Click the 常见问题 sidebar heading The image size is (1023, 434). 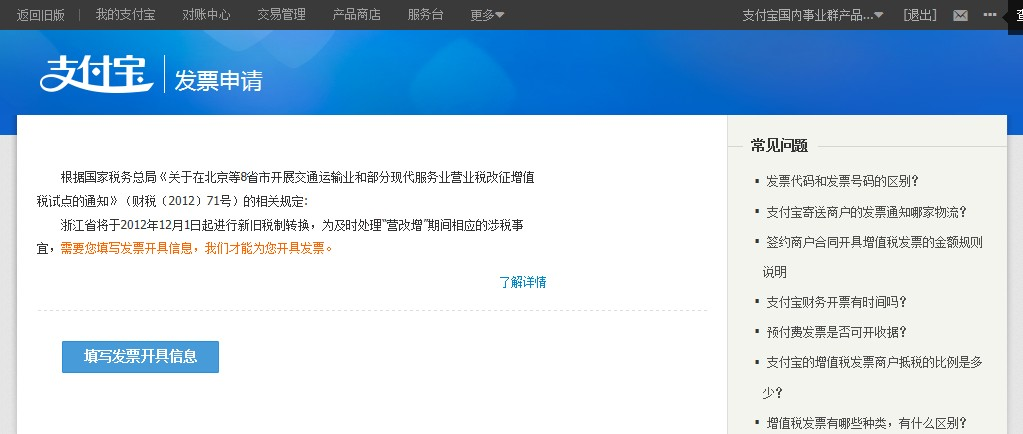click(779, 146)
